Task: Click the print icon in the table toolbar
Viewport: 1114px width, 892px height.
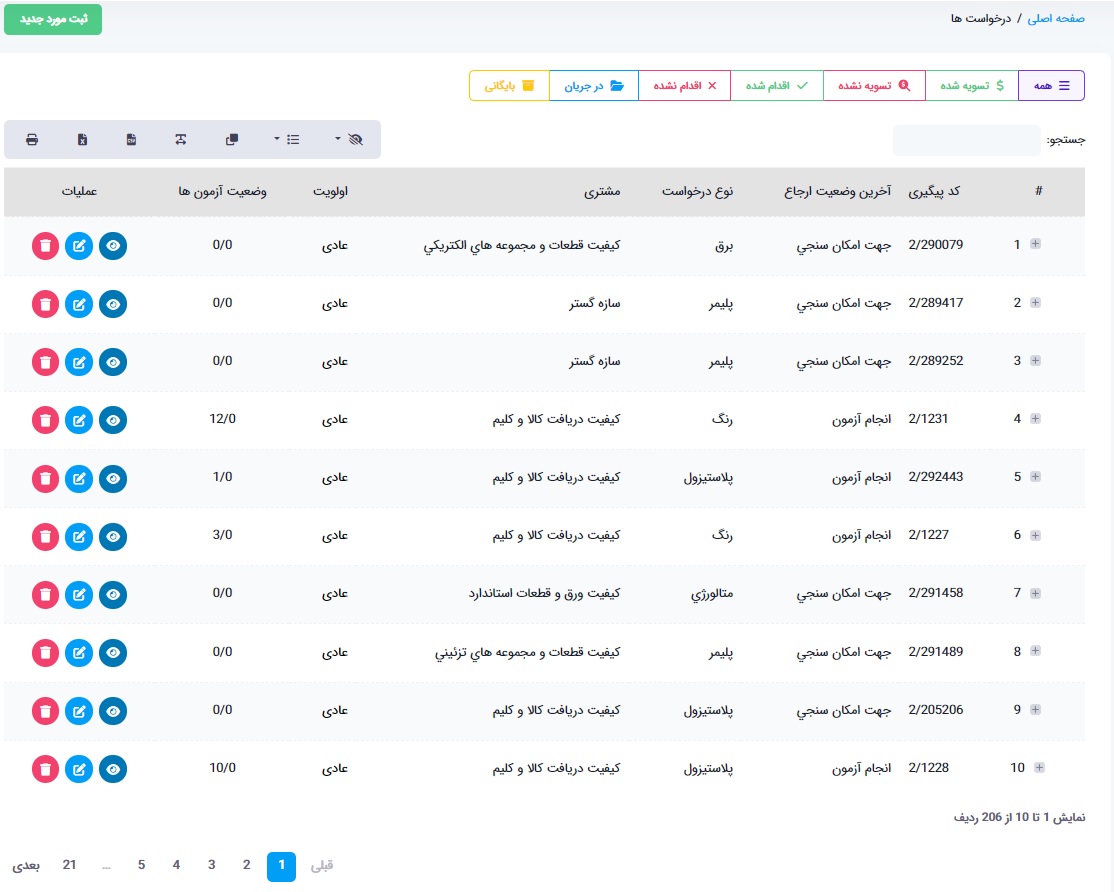Action: point(32,140)
